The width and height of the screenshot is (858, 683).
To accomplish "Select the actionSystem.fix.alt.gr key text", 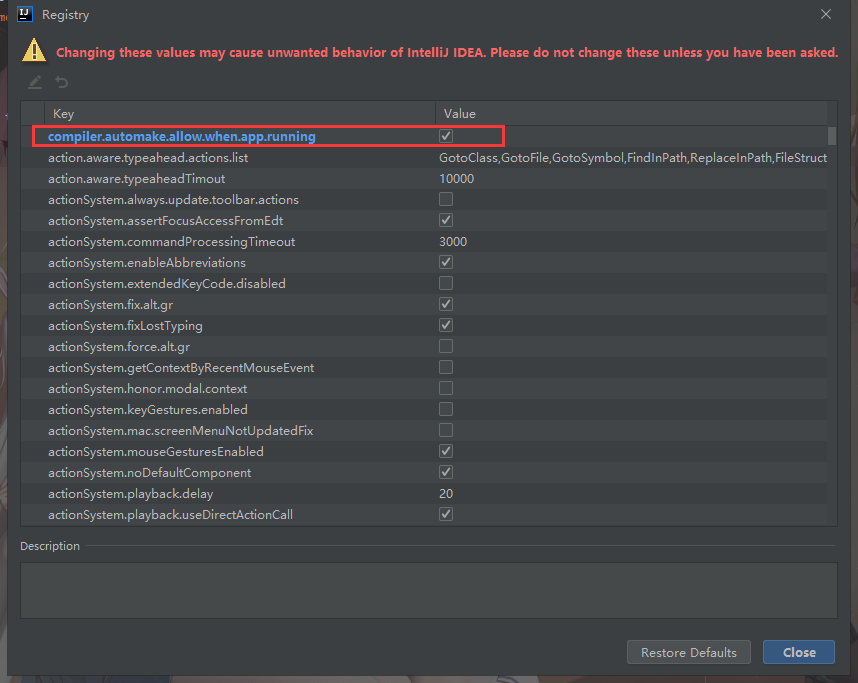I will (111, 305).
